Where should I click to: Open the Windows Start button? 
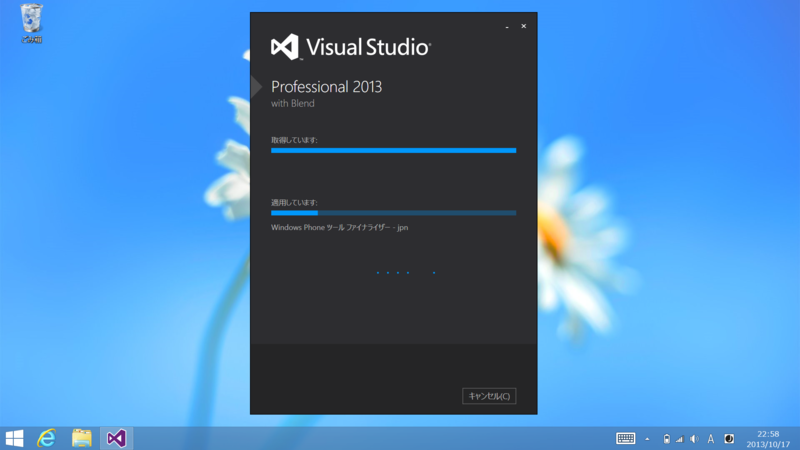(14, 438)
